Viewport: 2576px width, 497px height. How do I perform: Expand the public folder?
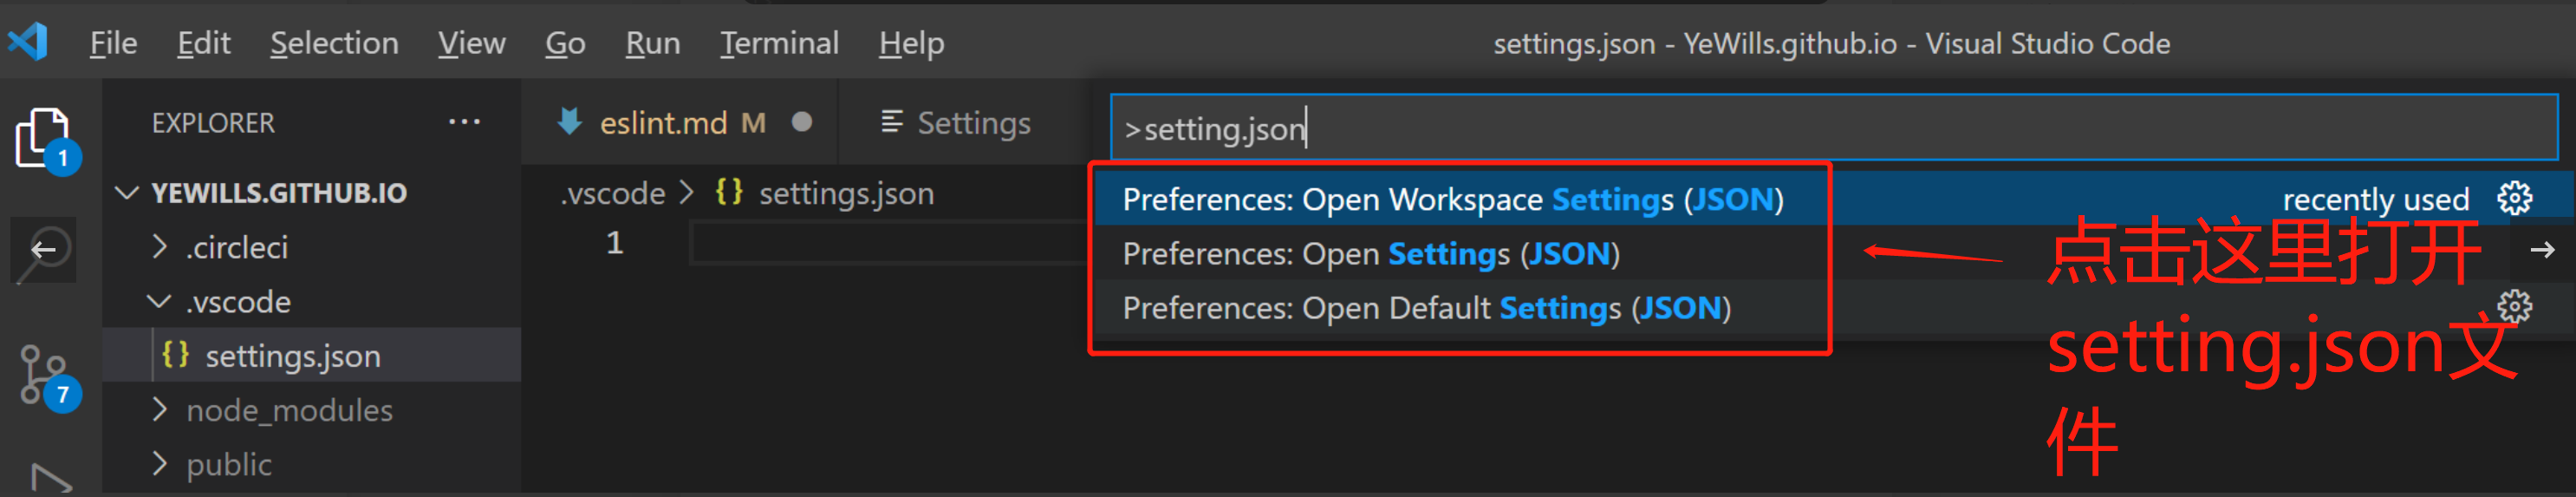pyautogui.click(x=159, y=464)
